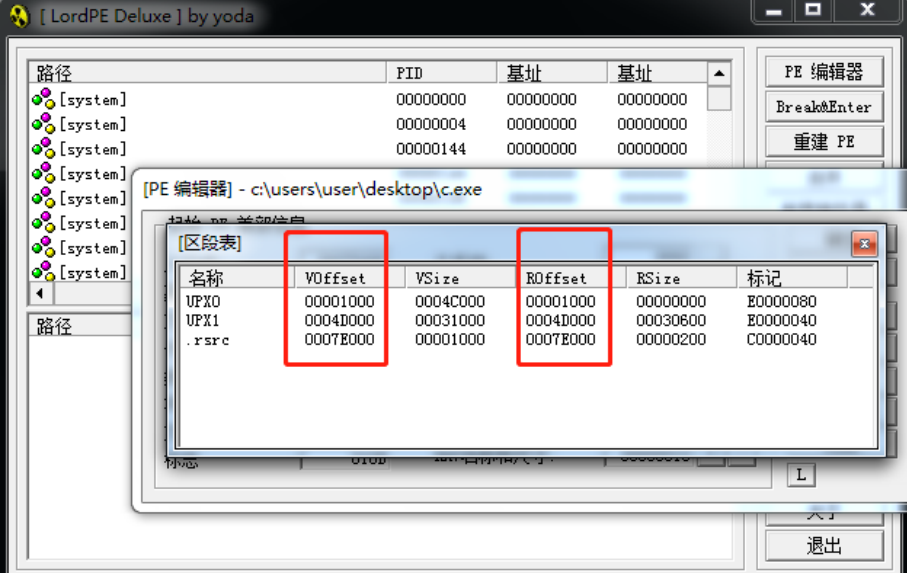The width and height of the screenshot is (907, 573).
Task: Click the 标记 column header
Action: (x=792, y=278)
